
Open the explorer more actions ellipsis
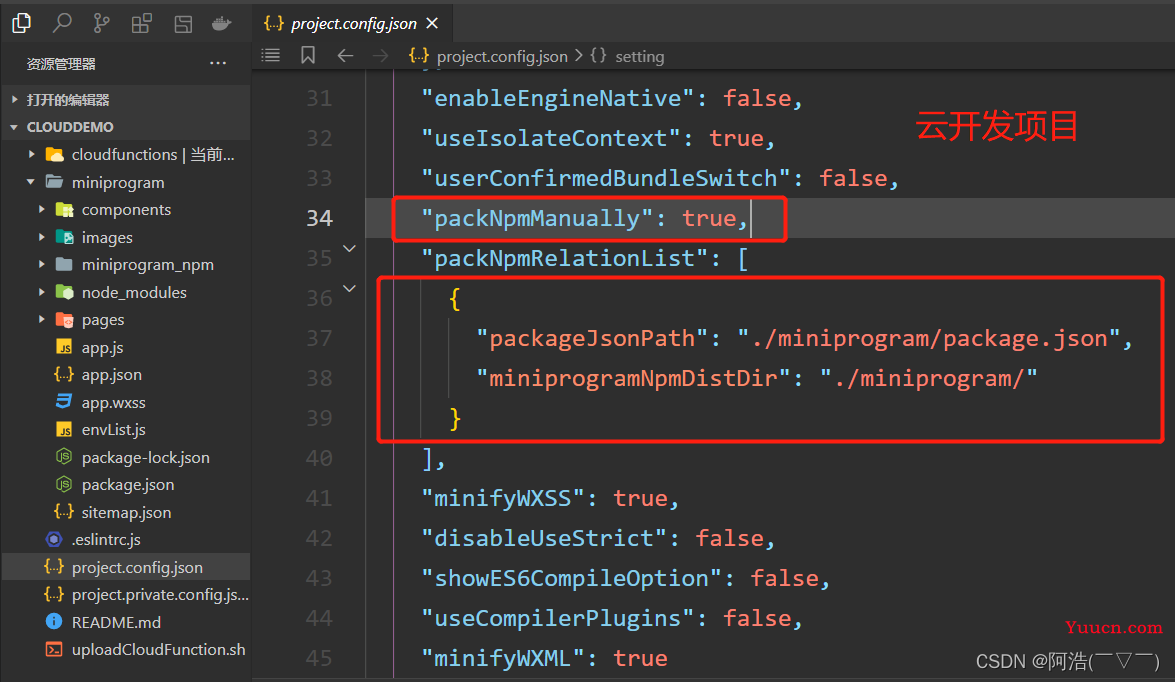coord(218,63)
